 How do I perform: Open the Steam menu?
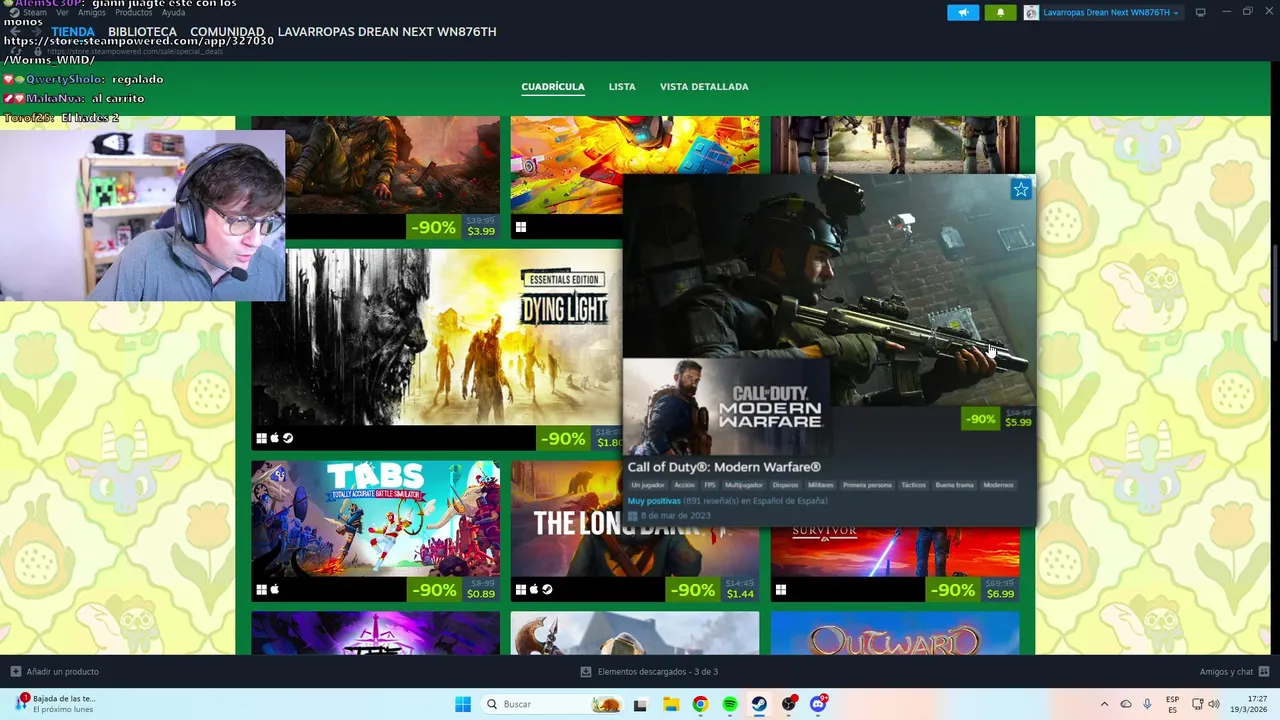[35, 13]
